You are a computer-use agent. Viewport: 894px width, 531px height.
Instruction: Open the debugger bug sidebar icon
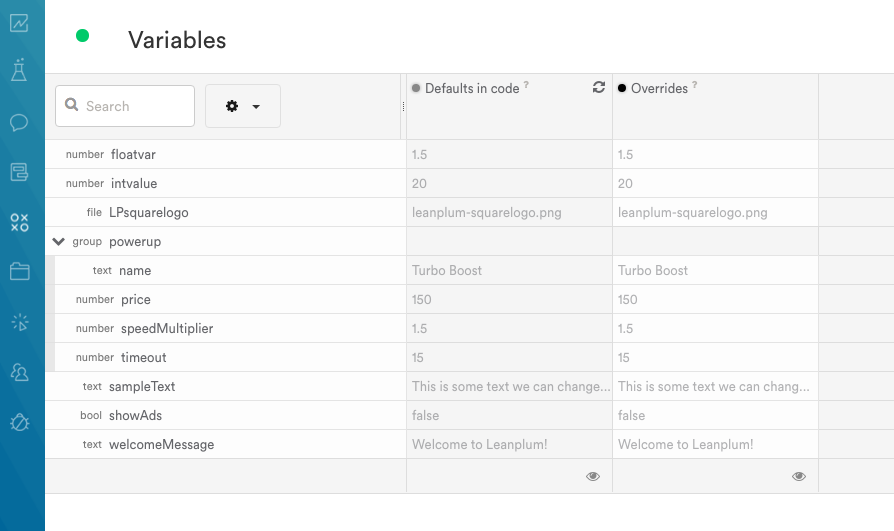pyautogui.click(x=19, y=422)
